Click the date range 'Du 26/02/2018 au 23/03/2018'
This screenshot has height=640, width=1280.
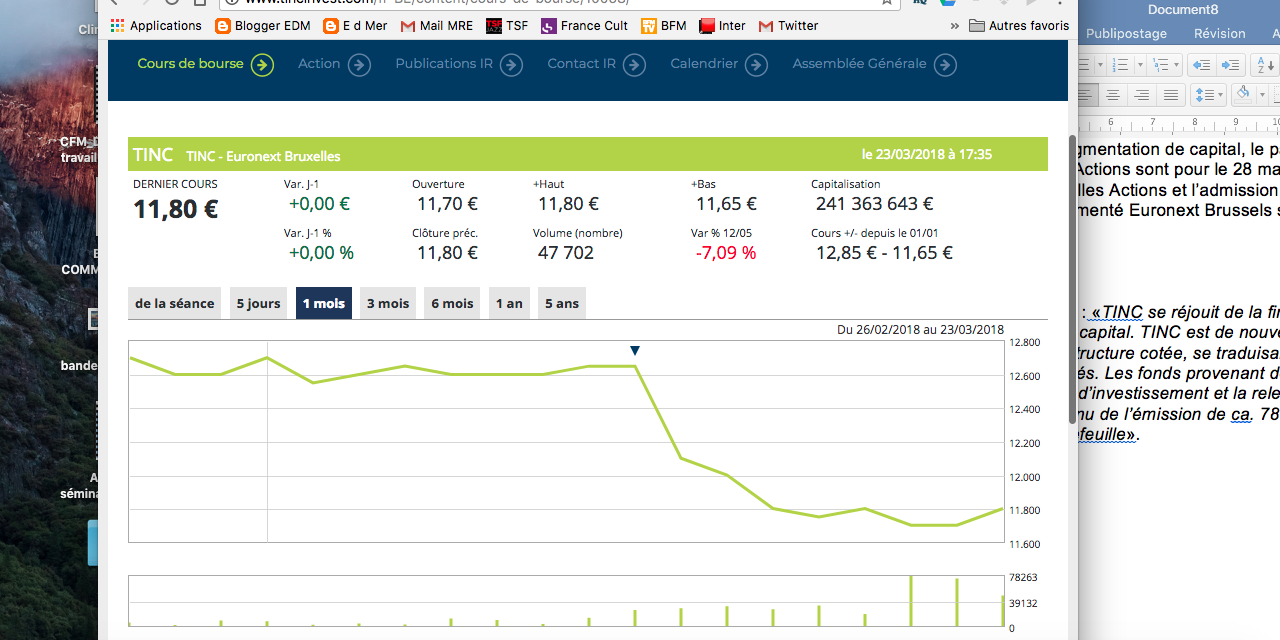point(920,330)
